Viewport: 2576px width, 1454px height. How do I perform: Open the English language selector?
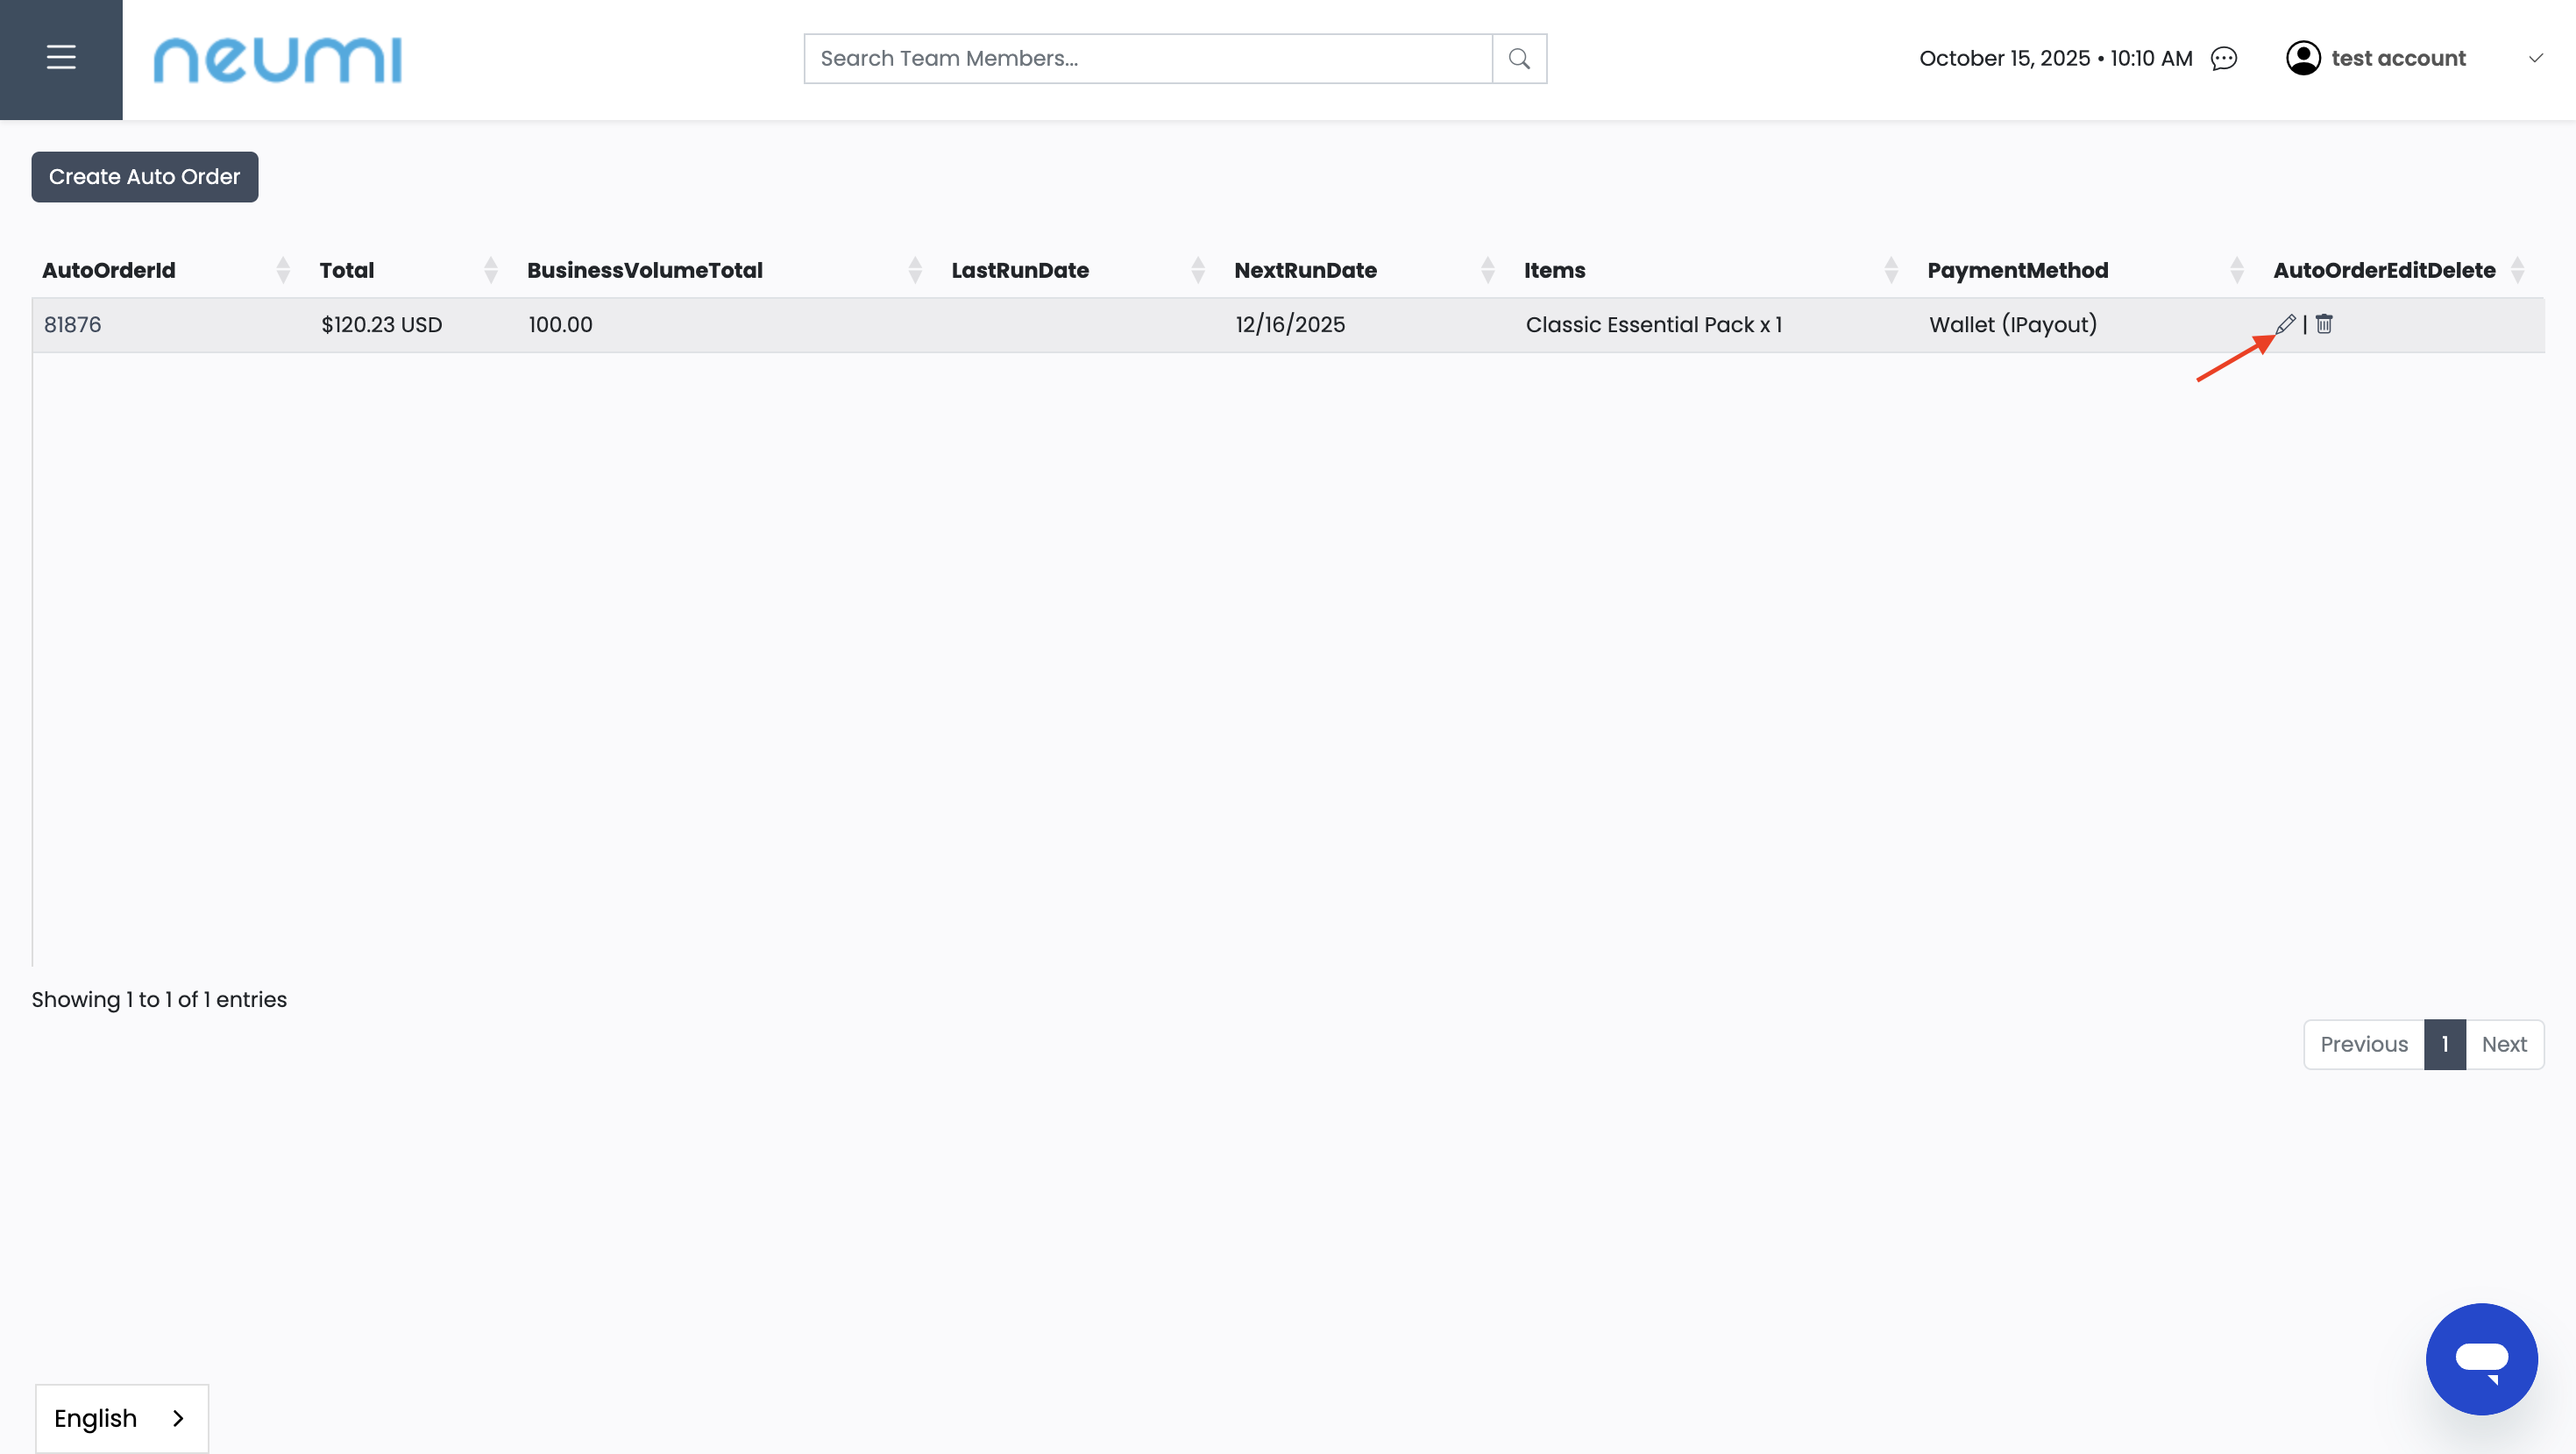tap(120, 1418)
